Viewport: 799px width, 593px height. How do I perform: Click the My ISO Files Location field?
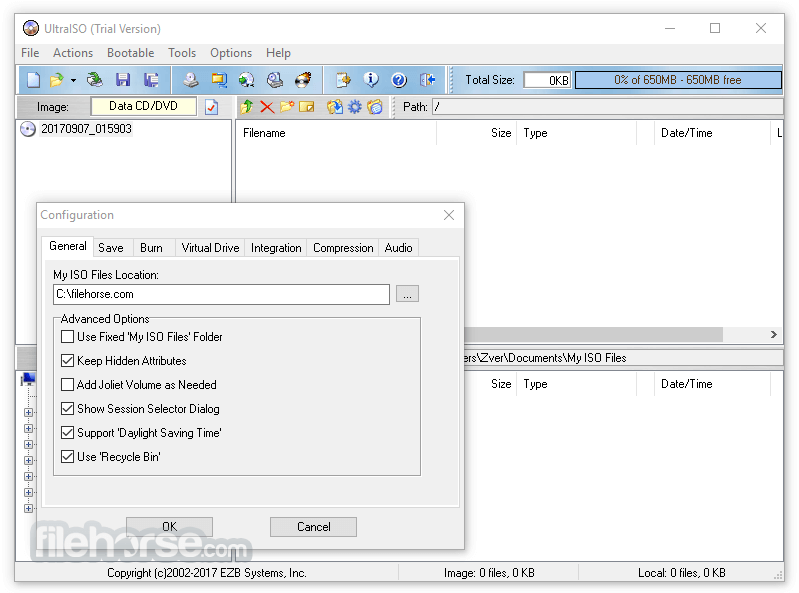[x=221, y=294]
